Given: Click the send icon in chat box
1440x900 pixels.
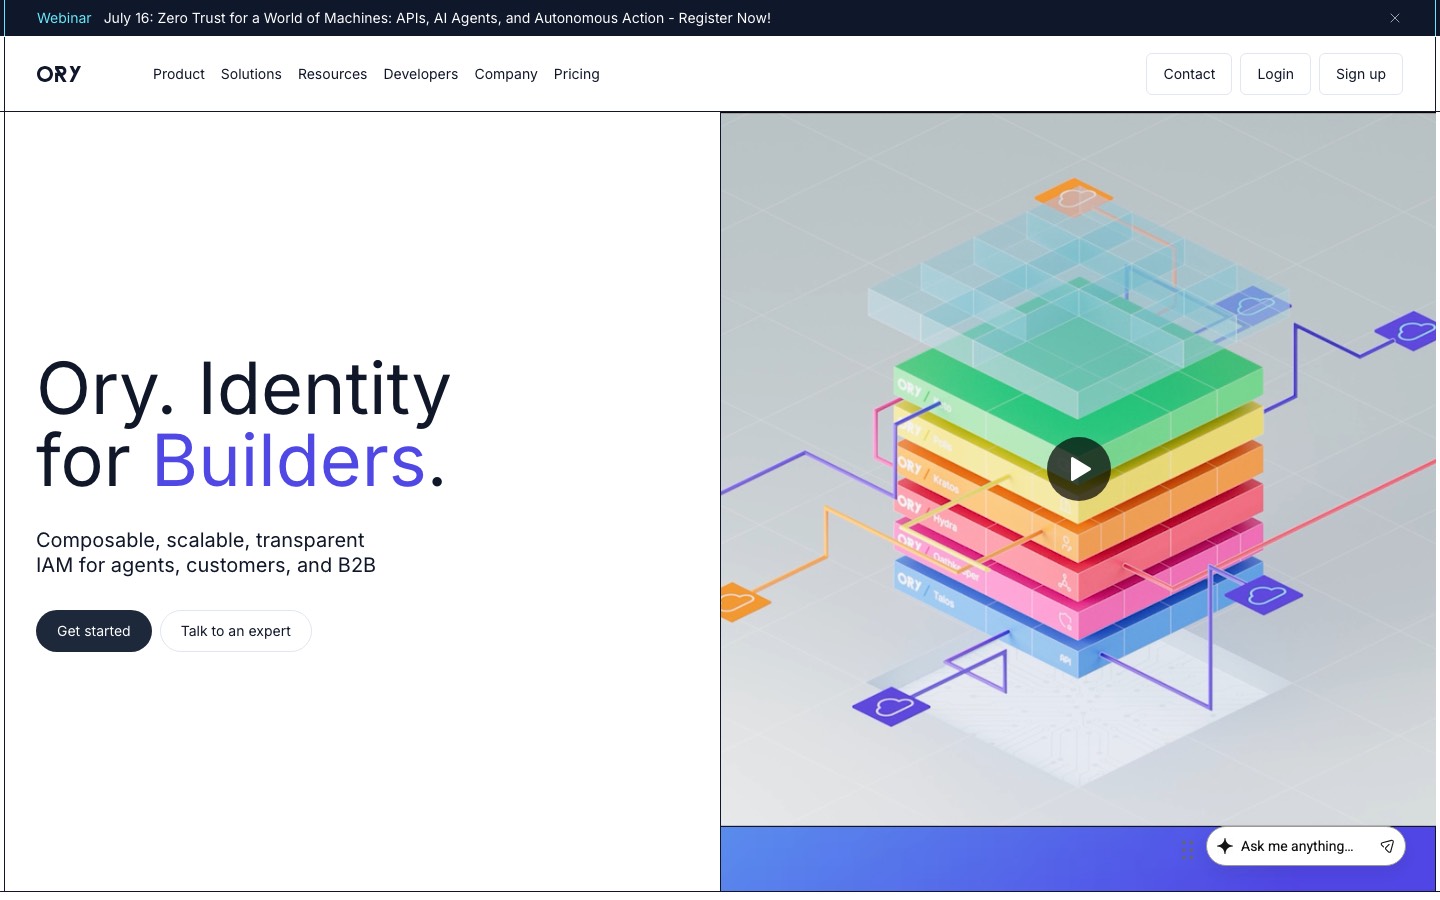Looking at the screenshot, I should (x=1387, y=846).
